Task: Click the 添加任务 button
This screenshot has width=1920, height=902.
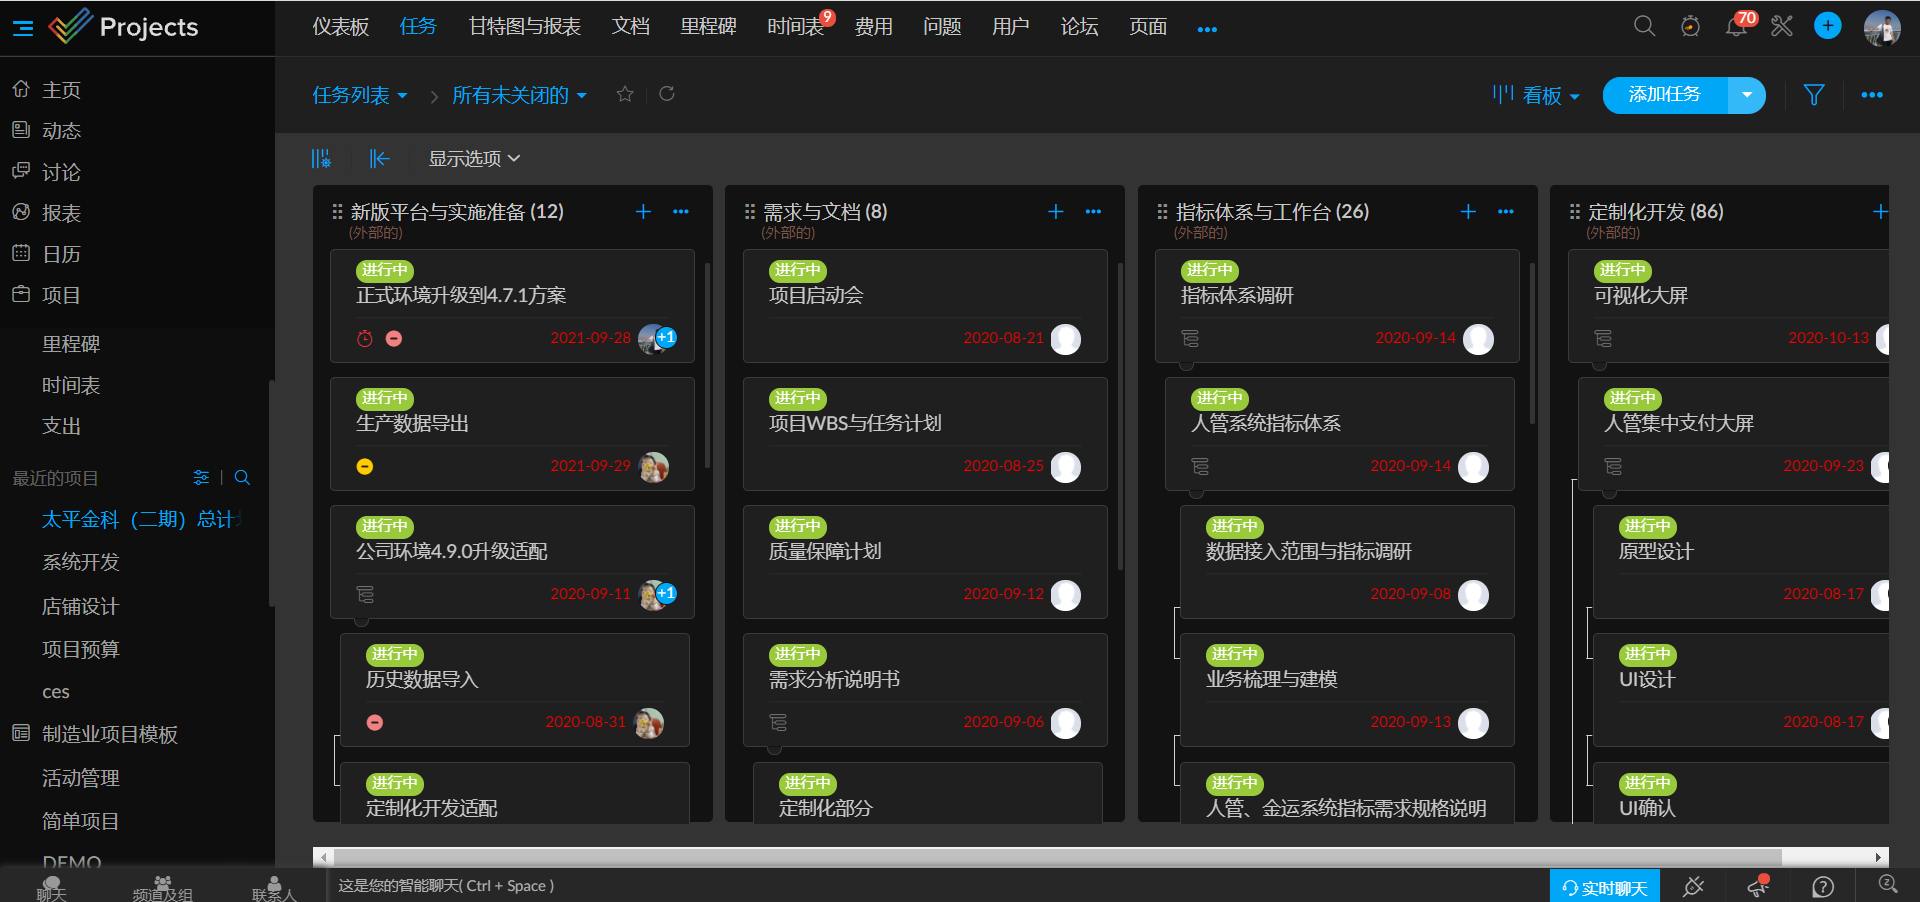Action: pos(1665,95)
